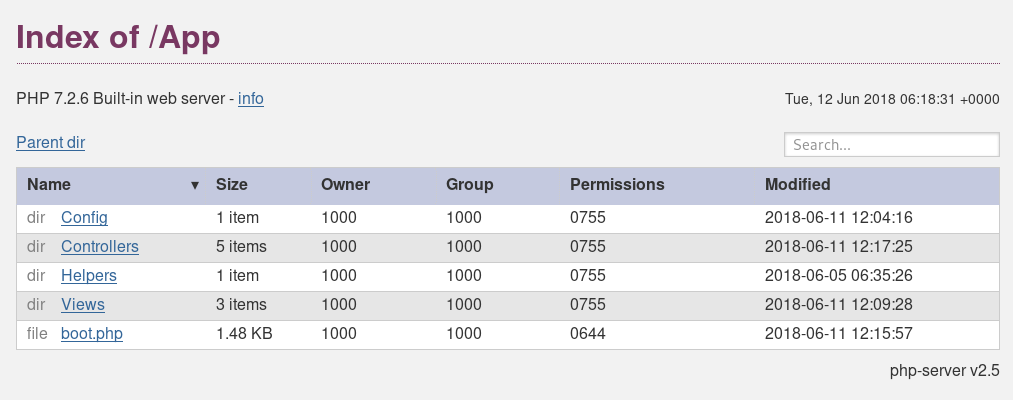Screen dimensions: 1013x400
Task: Click the php-server v2.5 footer text
Action: pyautogui.click(x=944, y=371)
